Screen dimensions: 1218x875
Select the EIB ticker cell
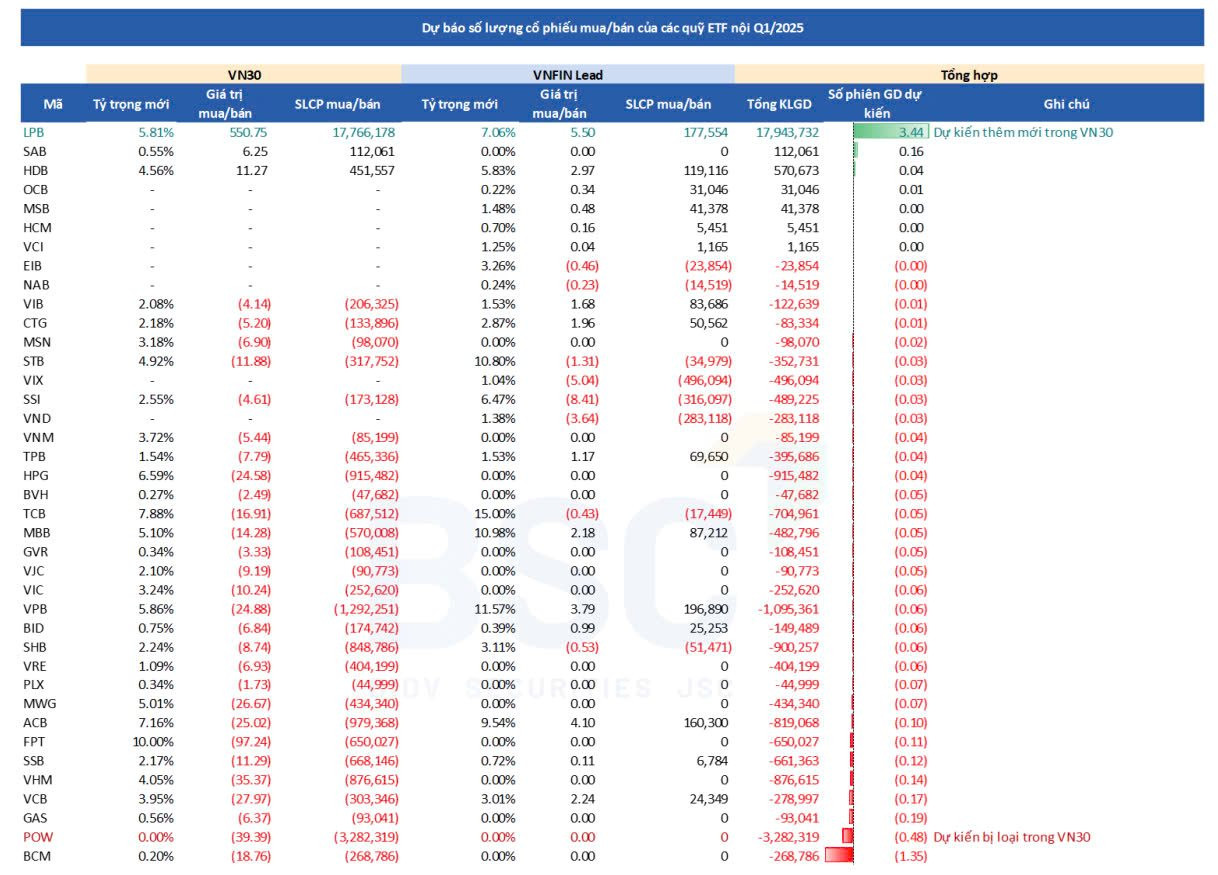[32, 265]
